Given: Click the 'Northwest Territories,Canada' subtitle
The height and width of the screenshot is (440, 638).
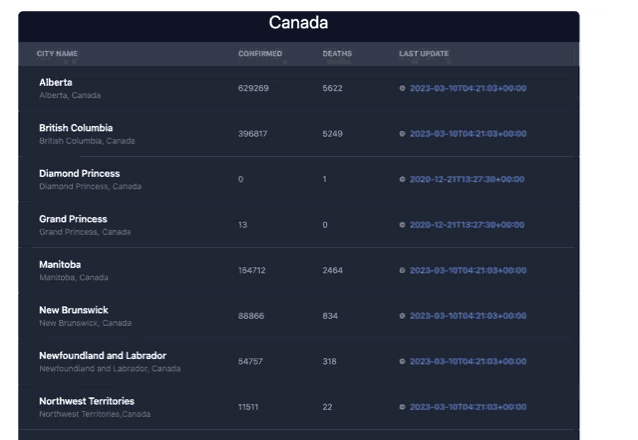Looking at the screenshot, I should [x=95, y=415].
